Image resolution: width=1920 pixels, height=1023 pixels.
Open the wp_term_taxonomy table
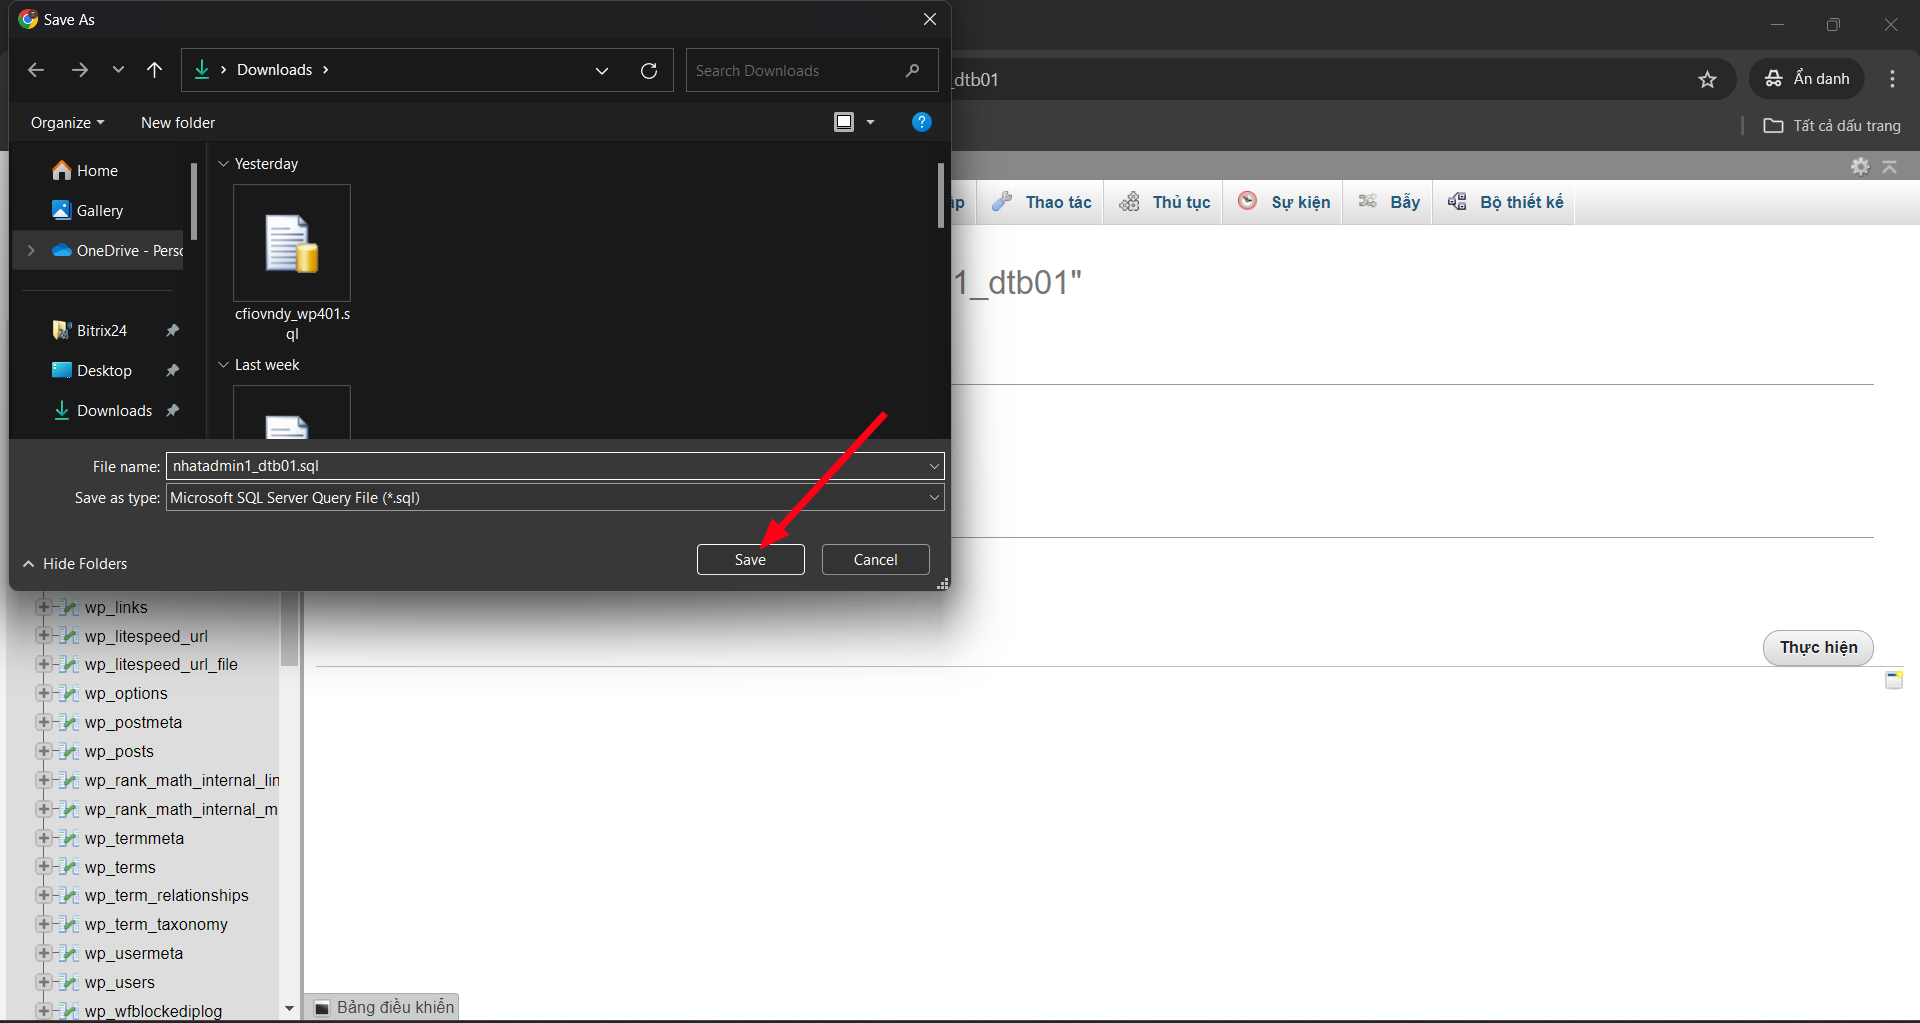click(156, 924)
